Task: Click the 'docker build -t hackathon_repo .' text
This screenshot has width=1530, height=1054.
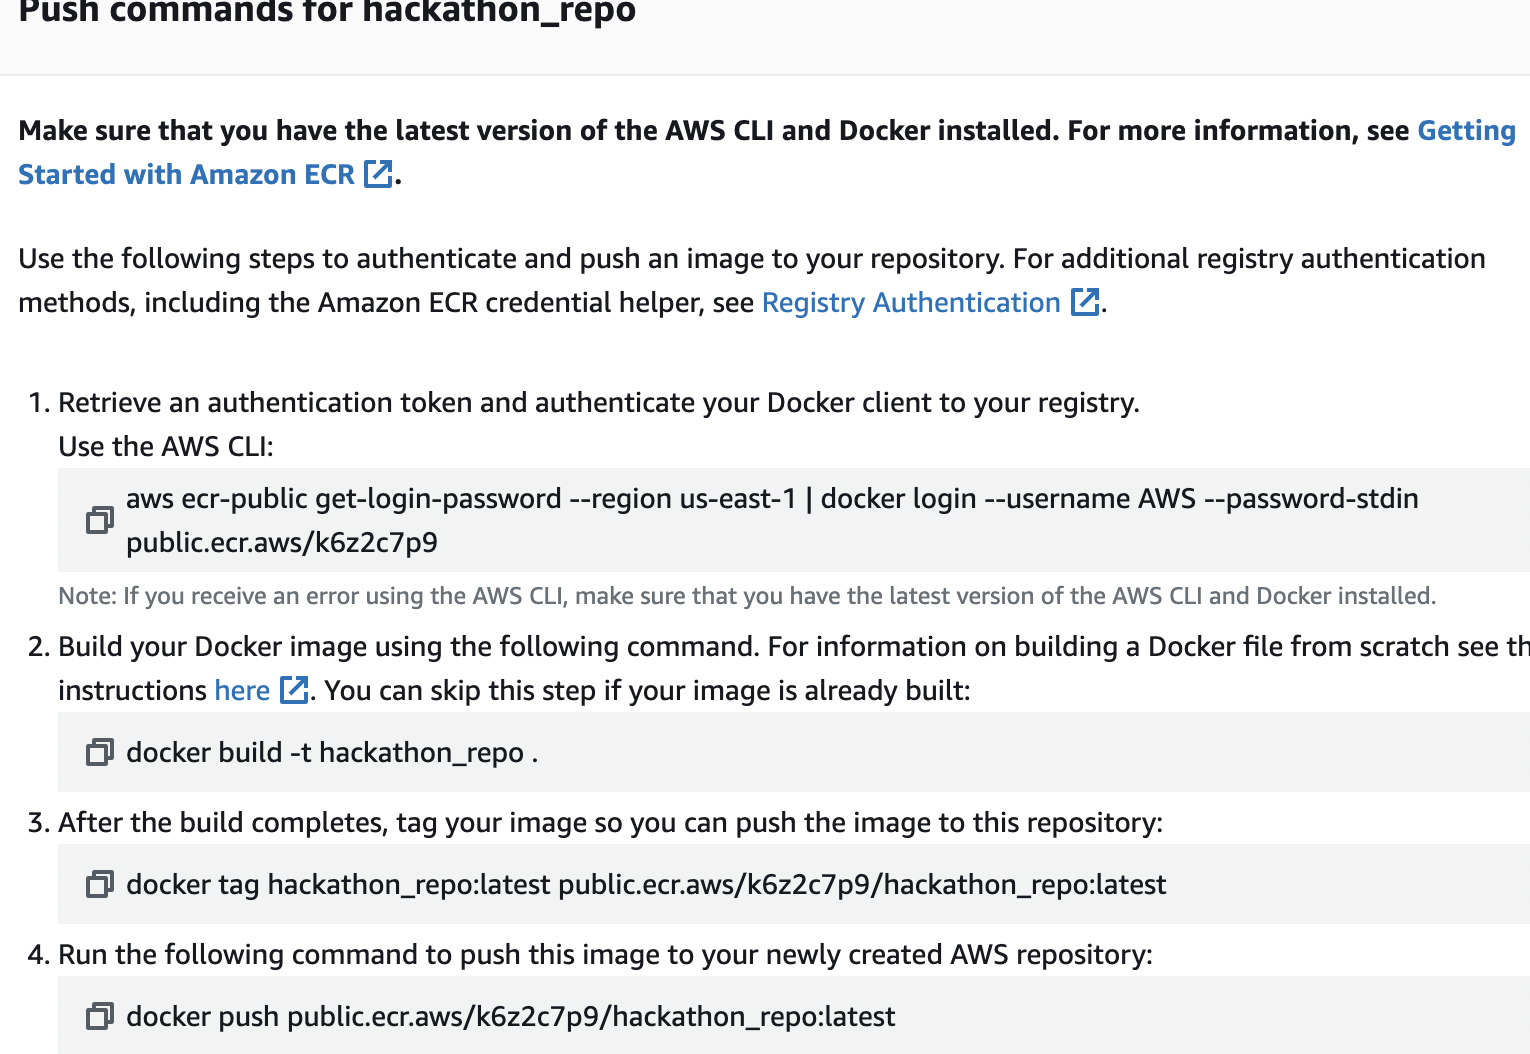Action: 332,752
